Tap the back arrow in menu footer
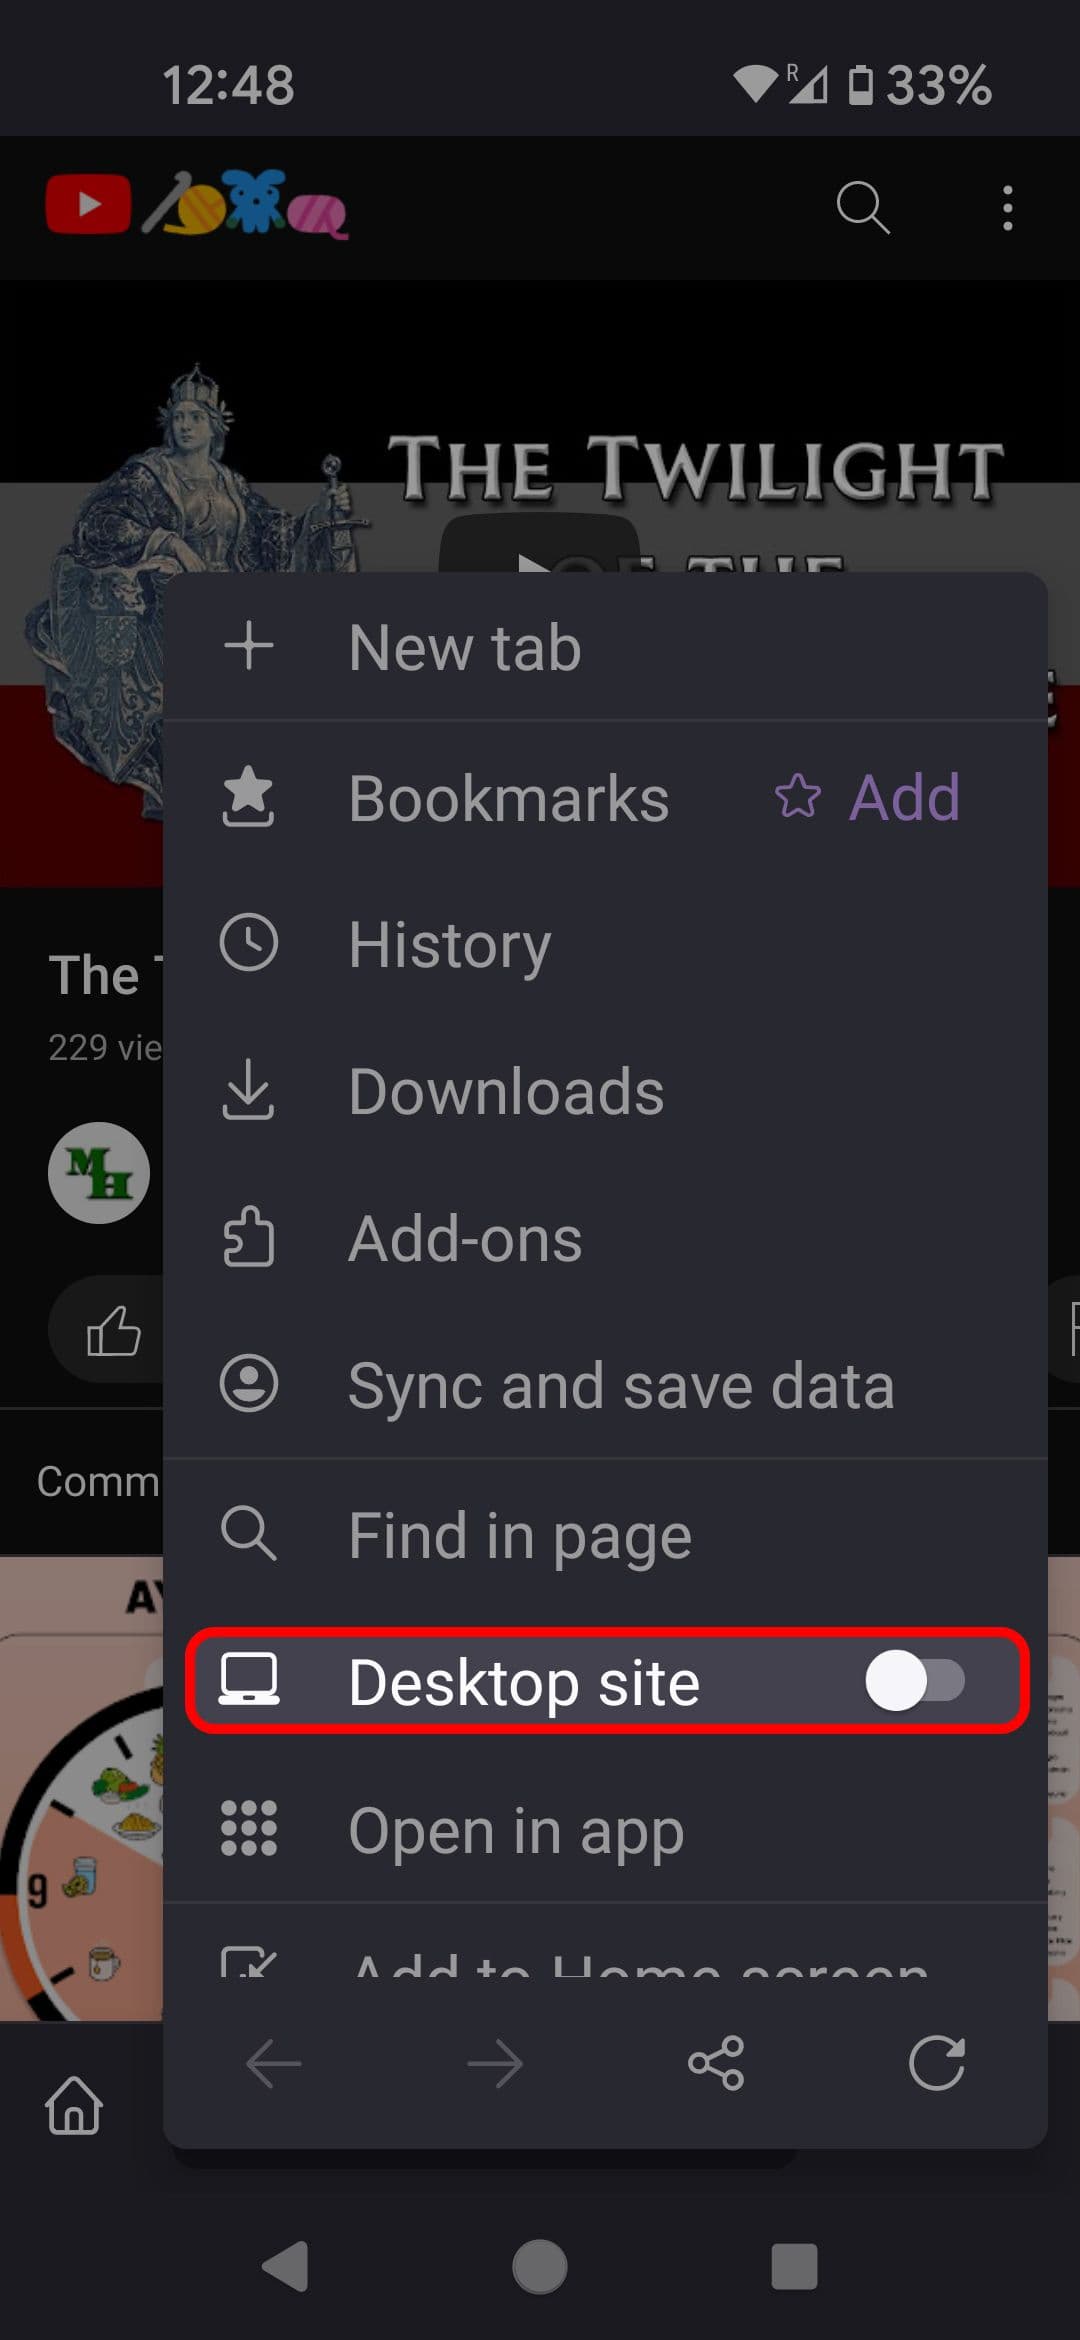This screenshot has width=1080, height=2340. pos(273,2062)
